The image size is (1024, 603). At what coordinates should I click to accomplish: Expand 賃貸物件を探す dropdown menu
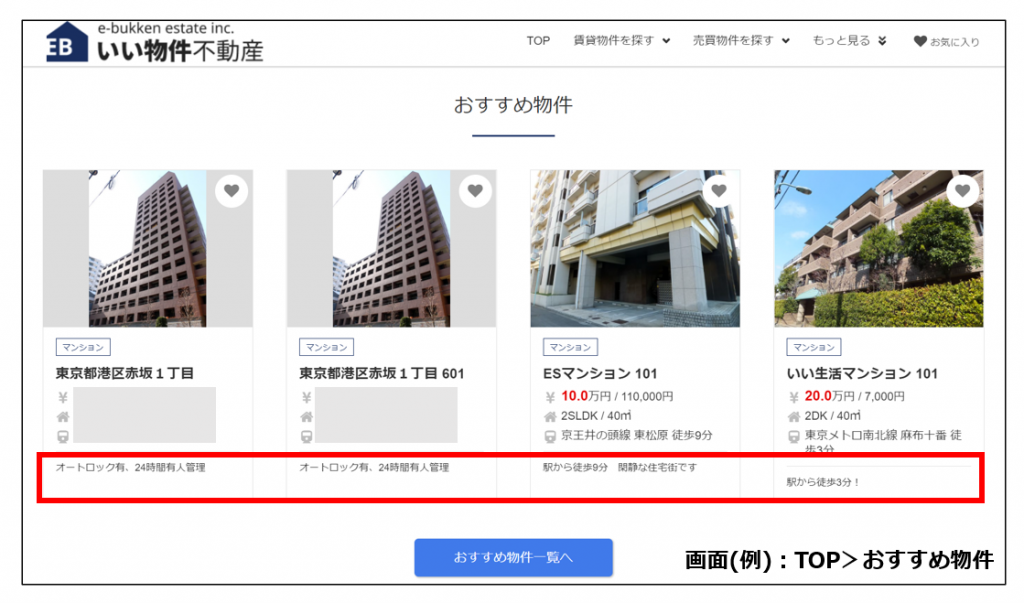621,41
